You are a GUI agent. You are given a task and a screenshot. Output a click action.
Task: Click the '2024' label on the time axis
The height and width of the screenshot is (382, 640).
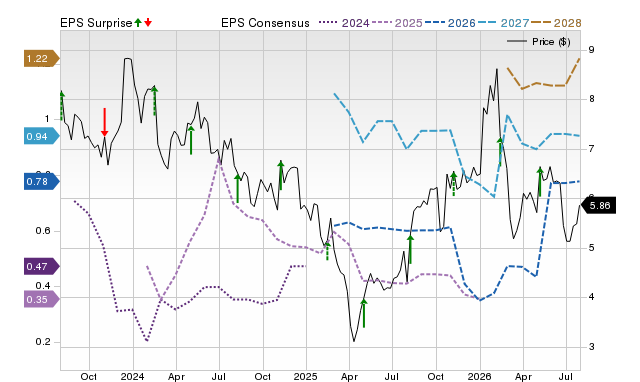pos(133,376)
